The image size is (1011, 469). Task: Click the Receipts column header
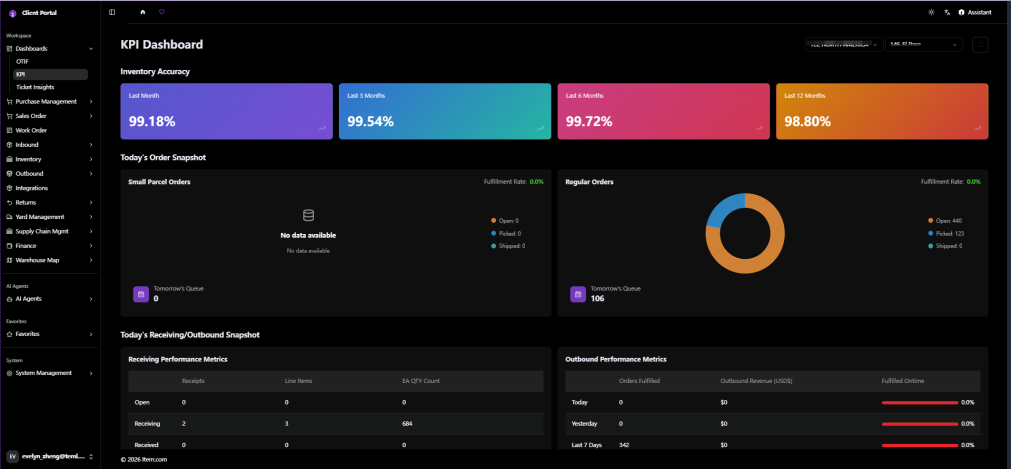click(x=193, y=381)
